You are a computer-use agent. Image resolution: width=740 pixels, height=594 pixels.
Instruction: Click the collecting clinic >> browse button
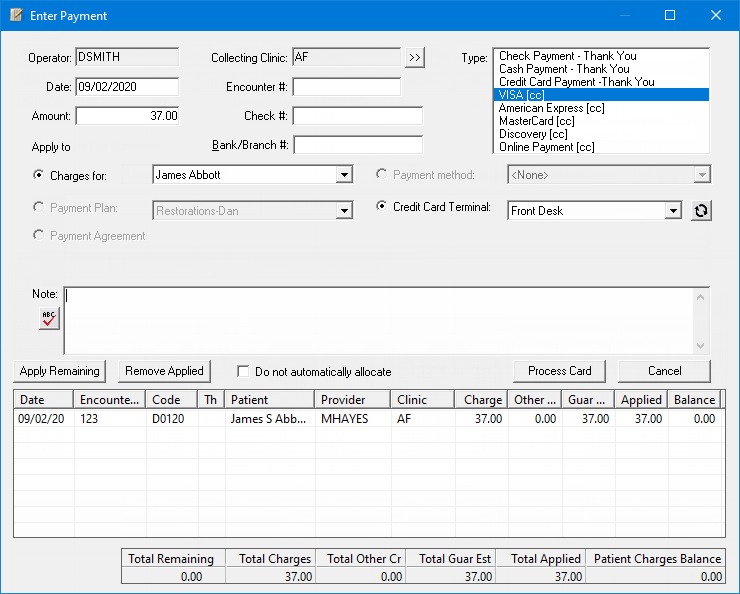415,58
